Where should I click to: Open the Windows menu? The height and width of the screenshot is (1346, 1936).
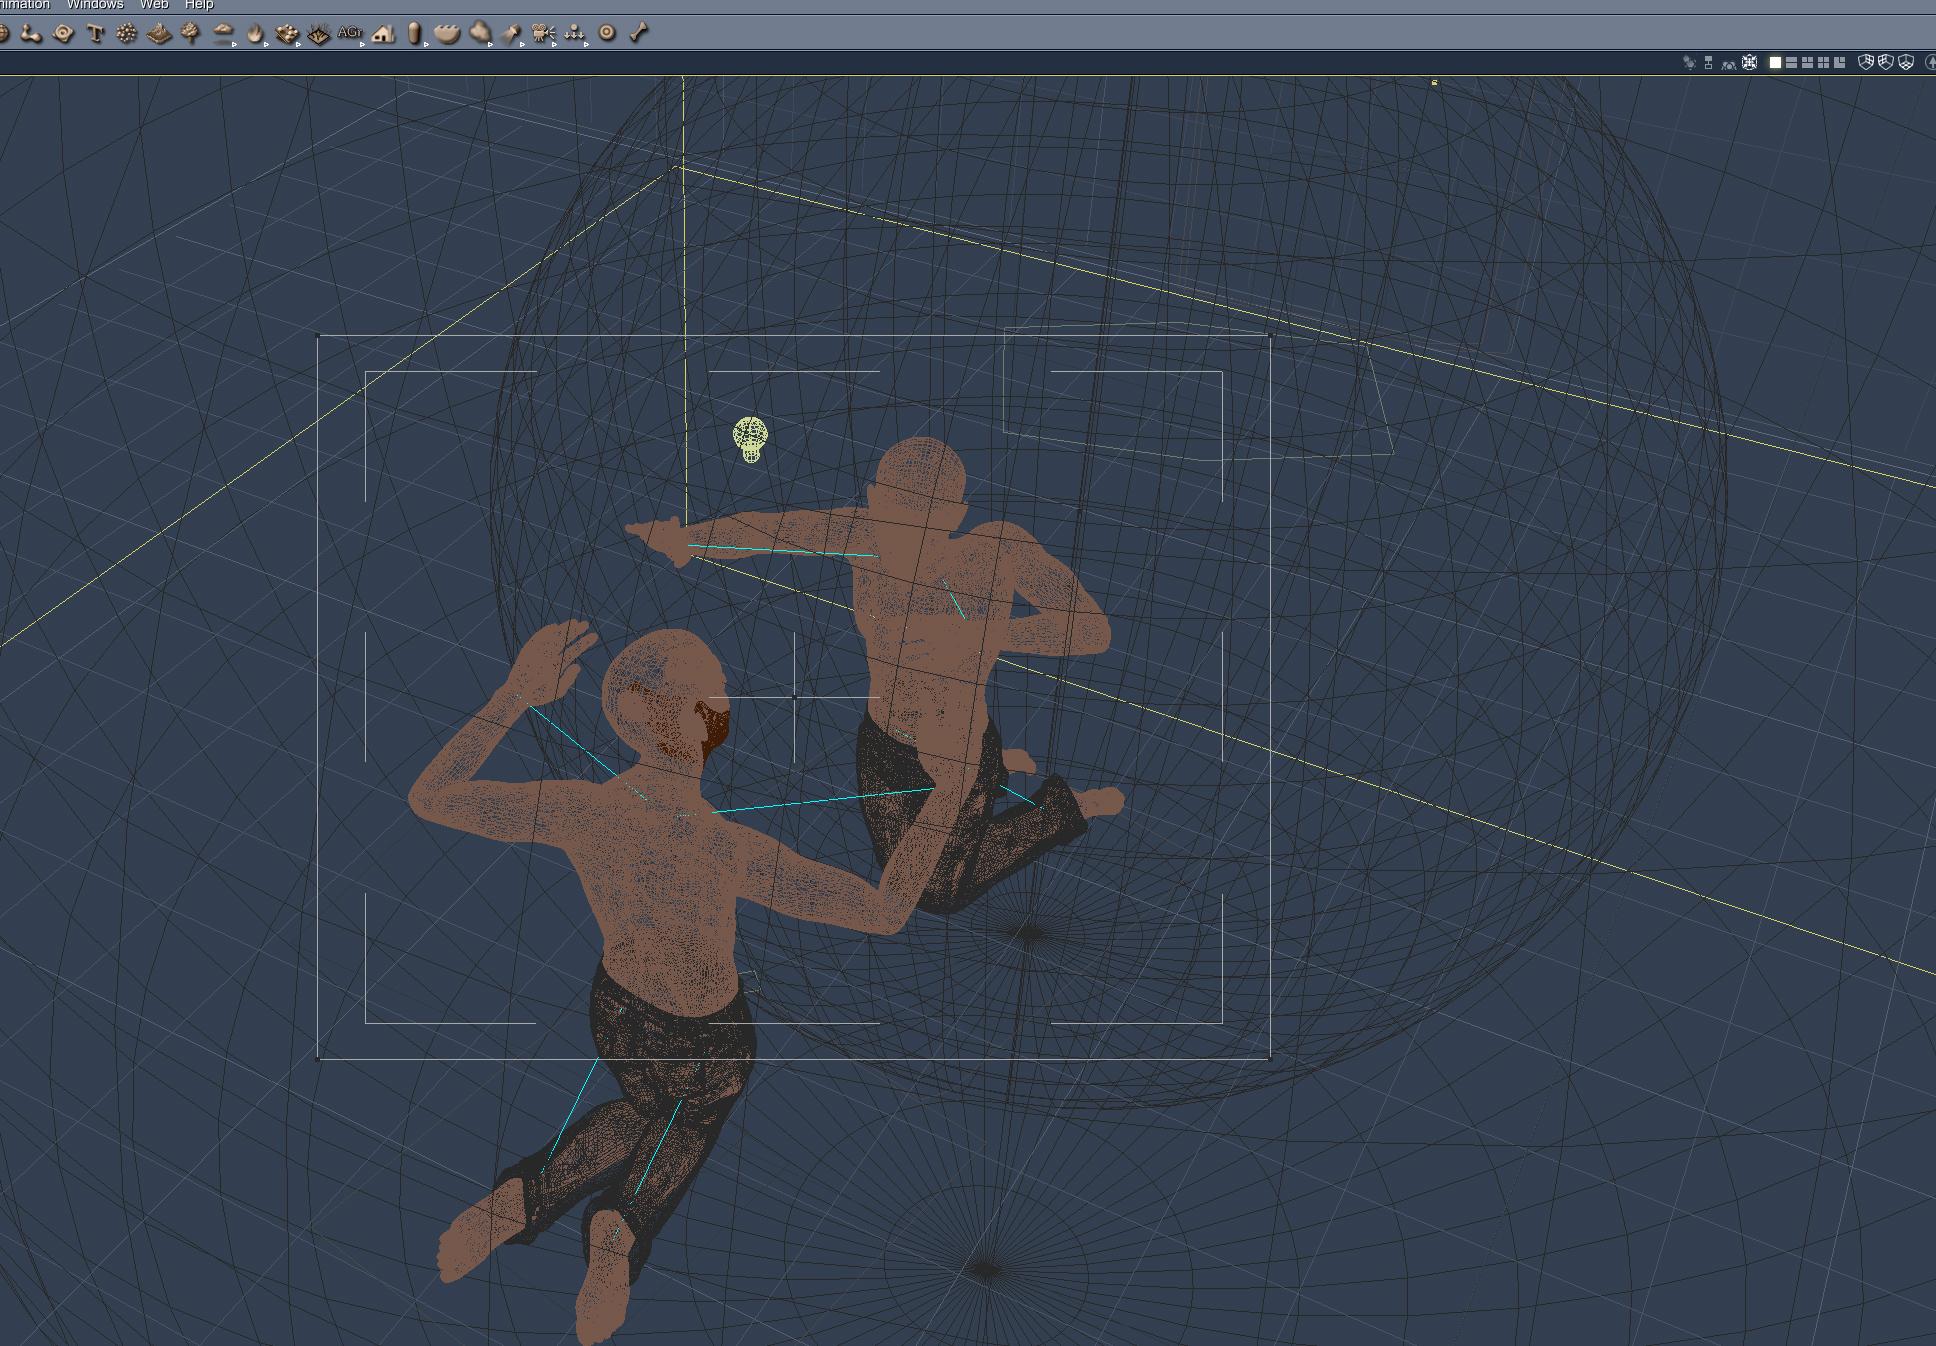click(x=95, y=5)
